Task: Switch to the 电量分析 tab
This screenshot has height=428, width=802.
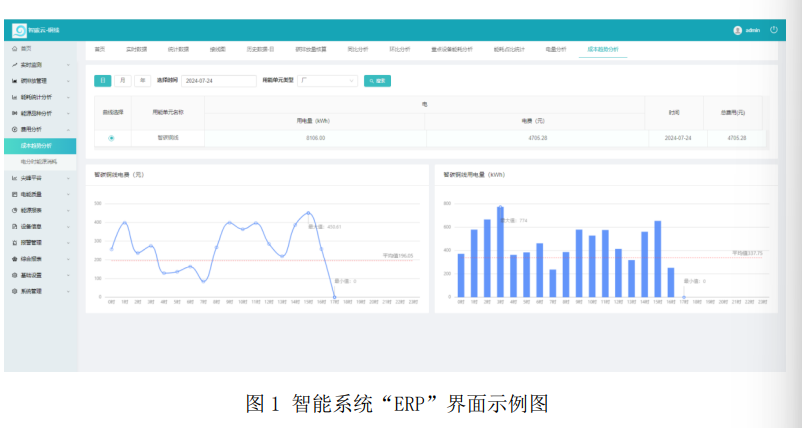Action: pos(555,48)
